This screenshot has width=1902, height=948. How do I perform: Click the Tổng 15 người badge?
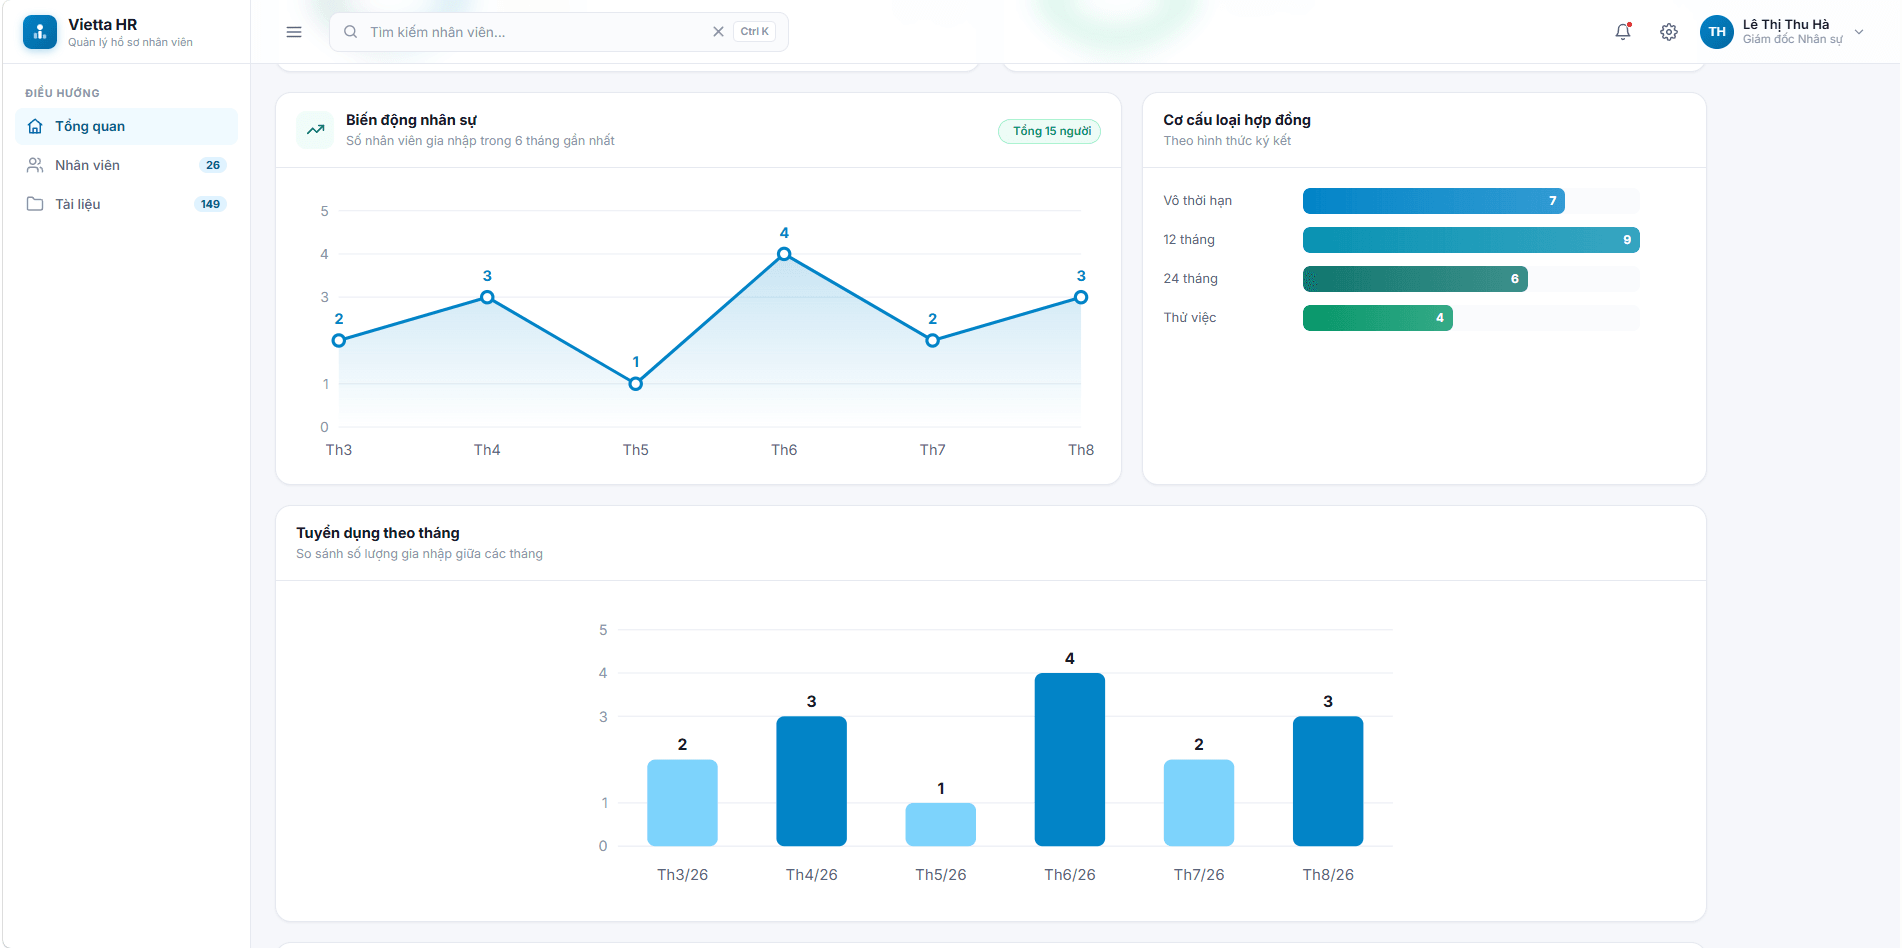1050,131
